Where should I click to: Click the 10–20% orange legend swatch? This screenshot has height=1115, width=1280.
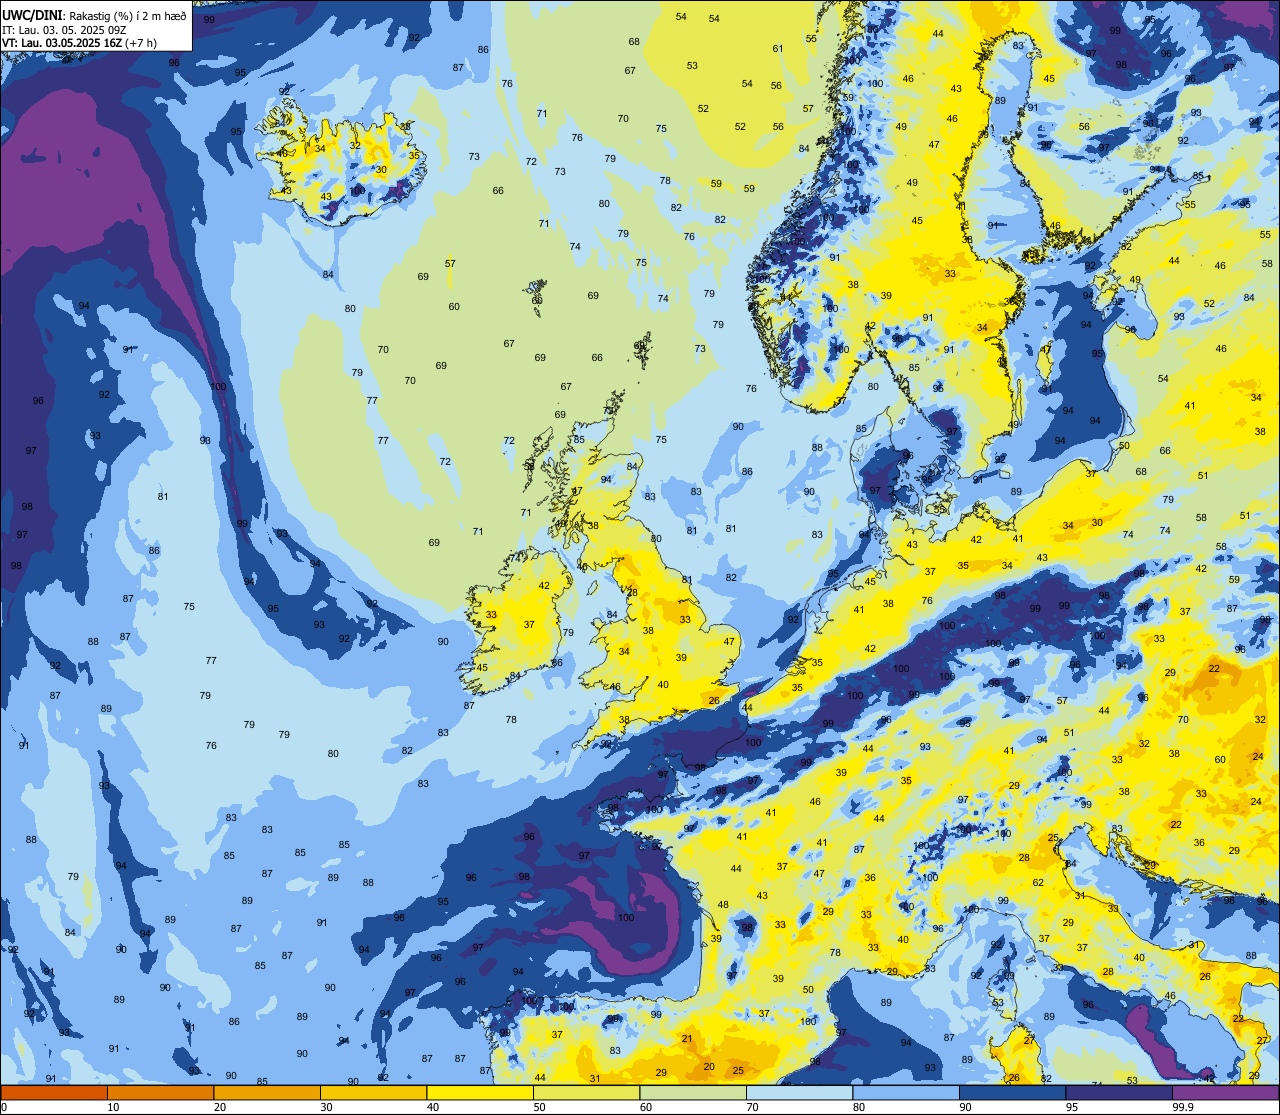coord(160,1092)
